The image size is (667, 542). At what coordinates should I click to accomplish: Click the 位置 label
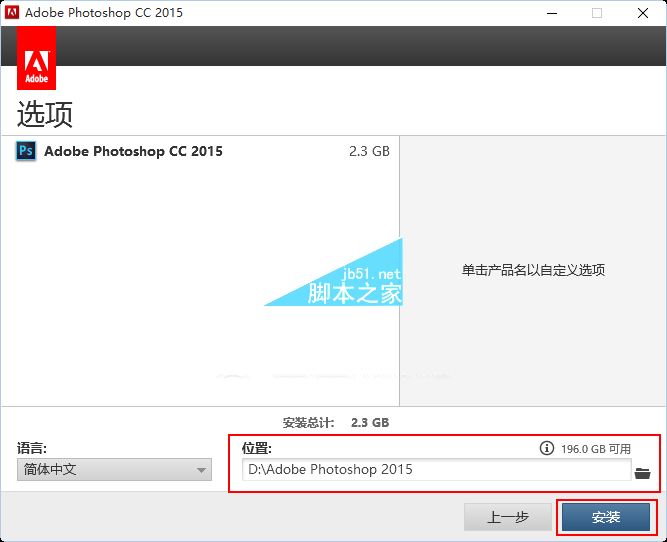[257, 448]
